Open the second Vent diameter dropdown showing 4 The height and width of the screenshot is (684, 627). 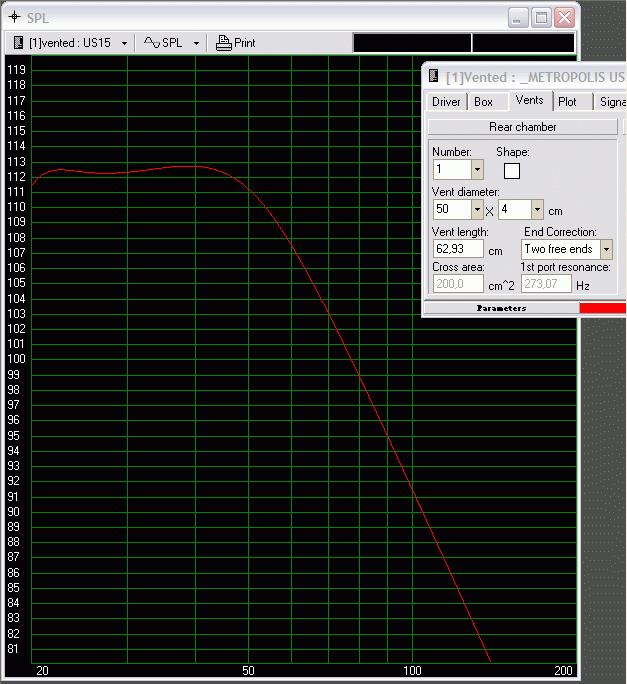(538, 210)
